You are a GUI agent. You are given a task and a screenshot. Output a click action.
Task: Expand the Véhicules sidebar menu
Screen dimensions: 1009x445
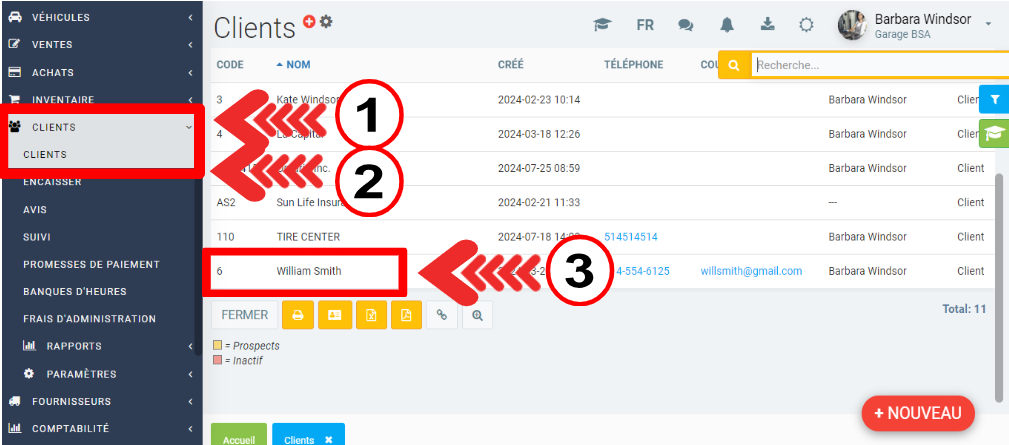pyautogui.click(x=100, y=17)
